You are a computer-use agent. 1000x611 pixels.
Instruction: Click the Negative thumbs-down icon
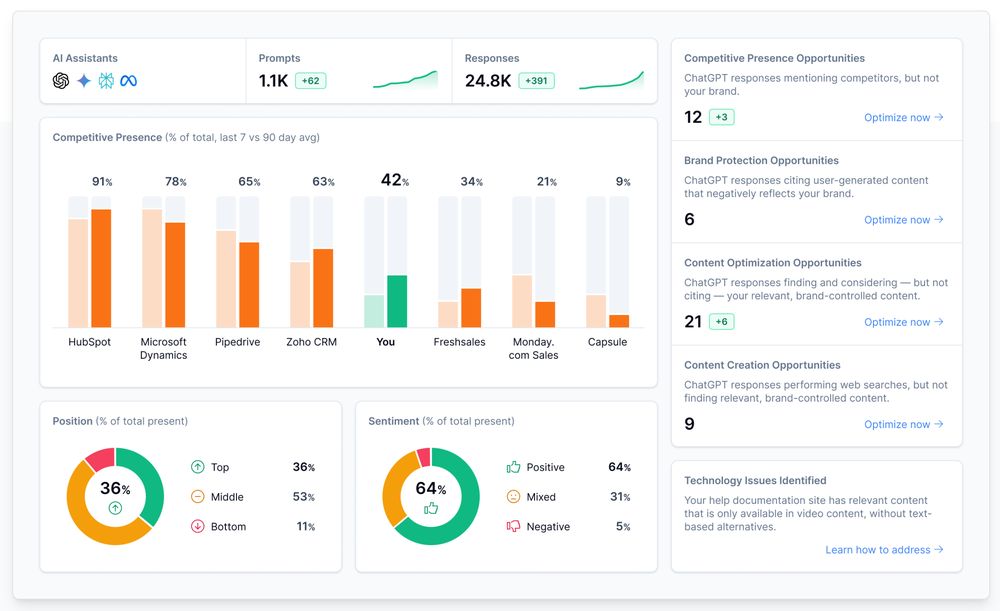[x=513, y=526]
